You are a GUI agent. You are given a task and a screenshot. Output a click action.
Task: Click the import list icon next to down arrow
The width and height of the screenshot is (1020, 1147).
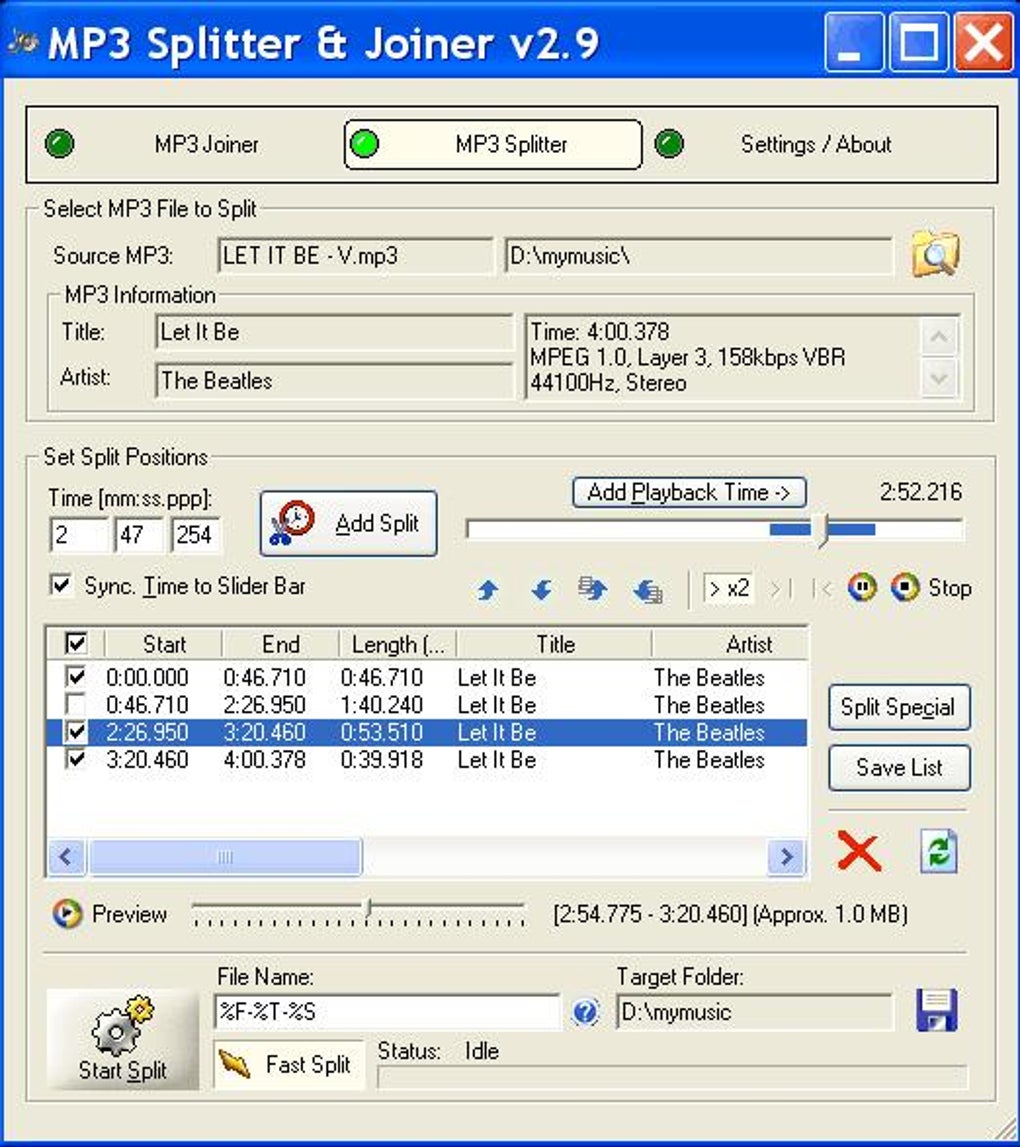click(x=593, y=589)
